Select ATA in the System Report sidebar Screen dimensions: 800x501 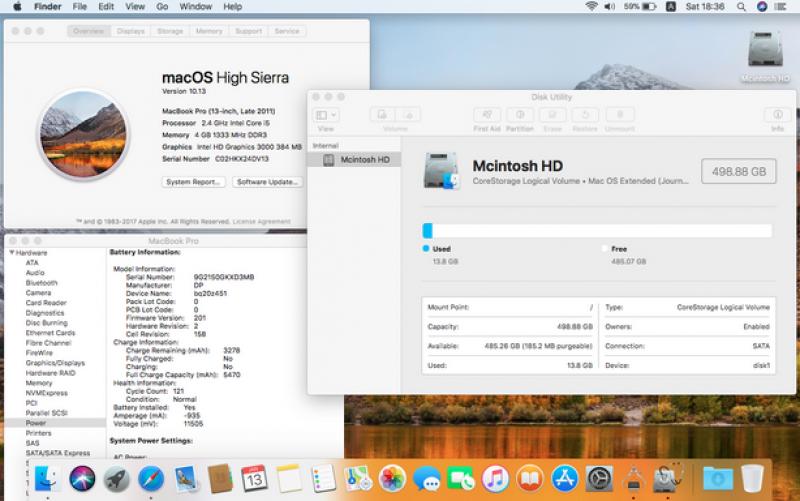coord(32,263)
